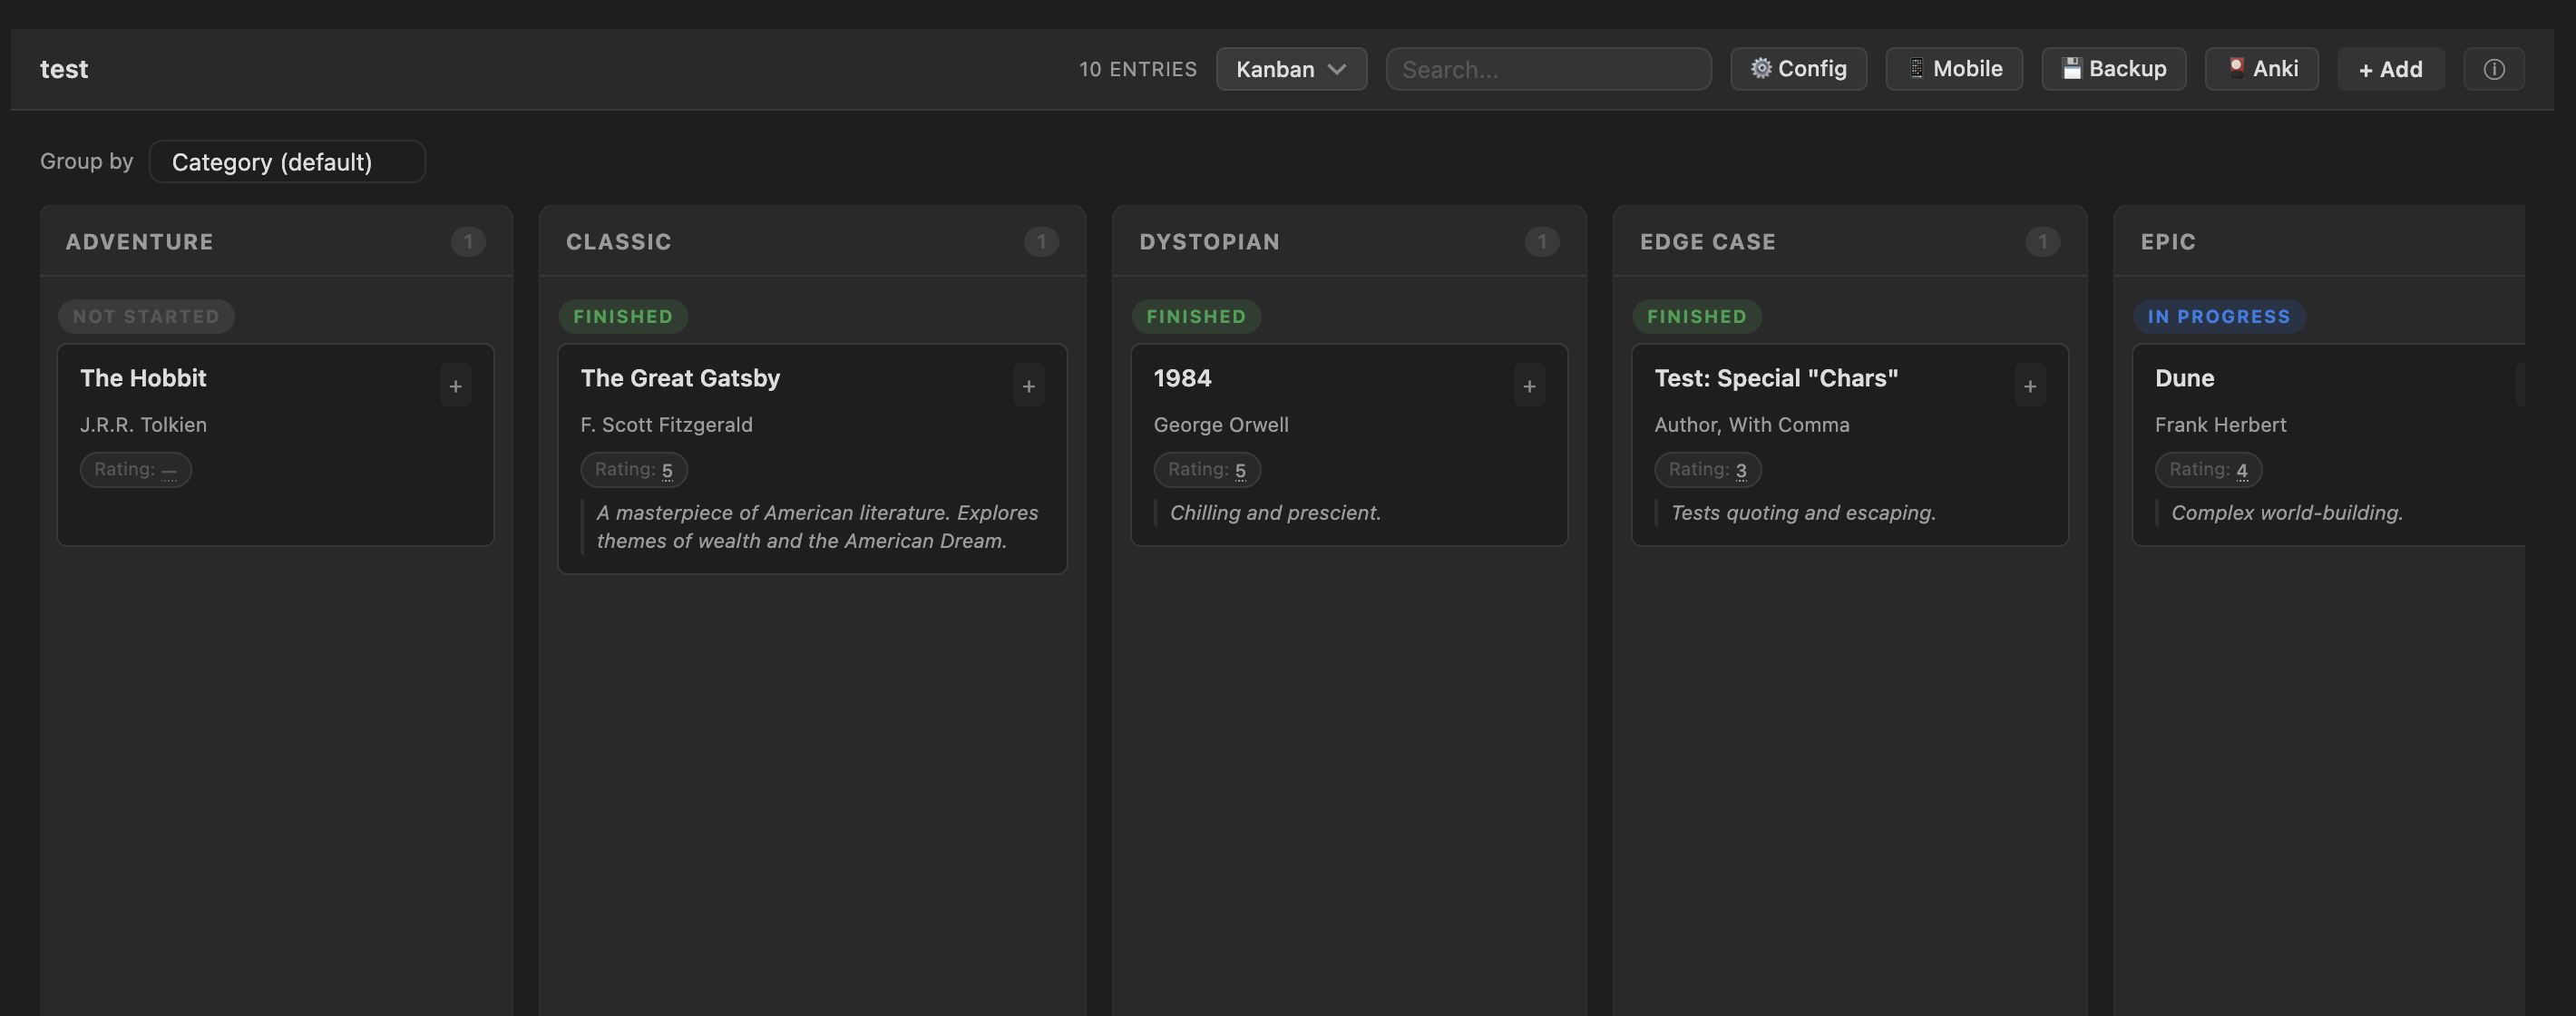Click the EDGE CASE column header
The width and height of the screenshot is (2576, 1016).
point(1707,242)
